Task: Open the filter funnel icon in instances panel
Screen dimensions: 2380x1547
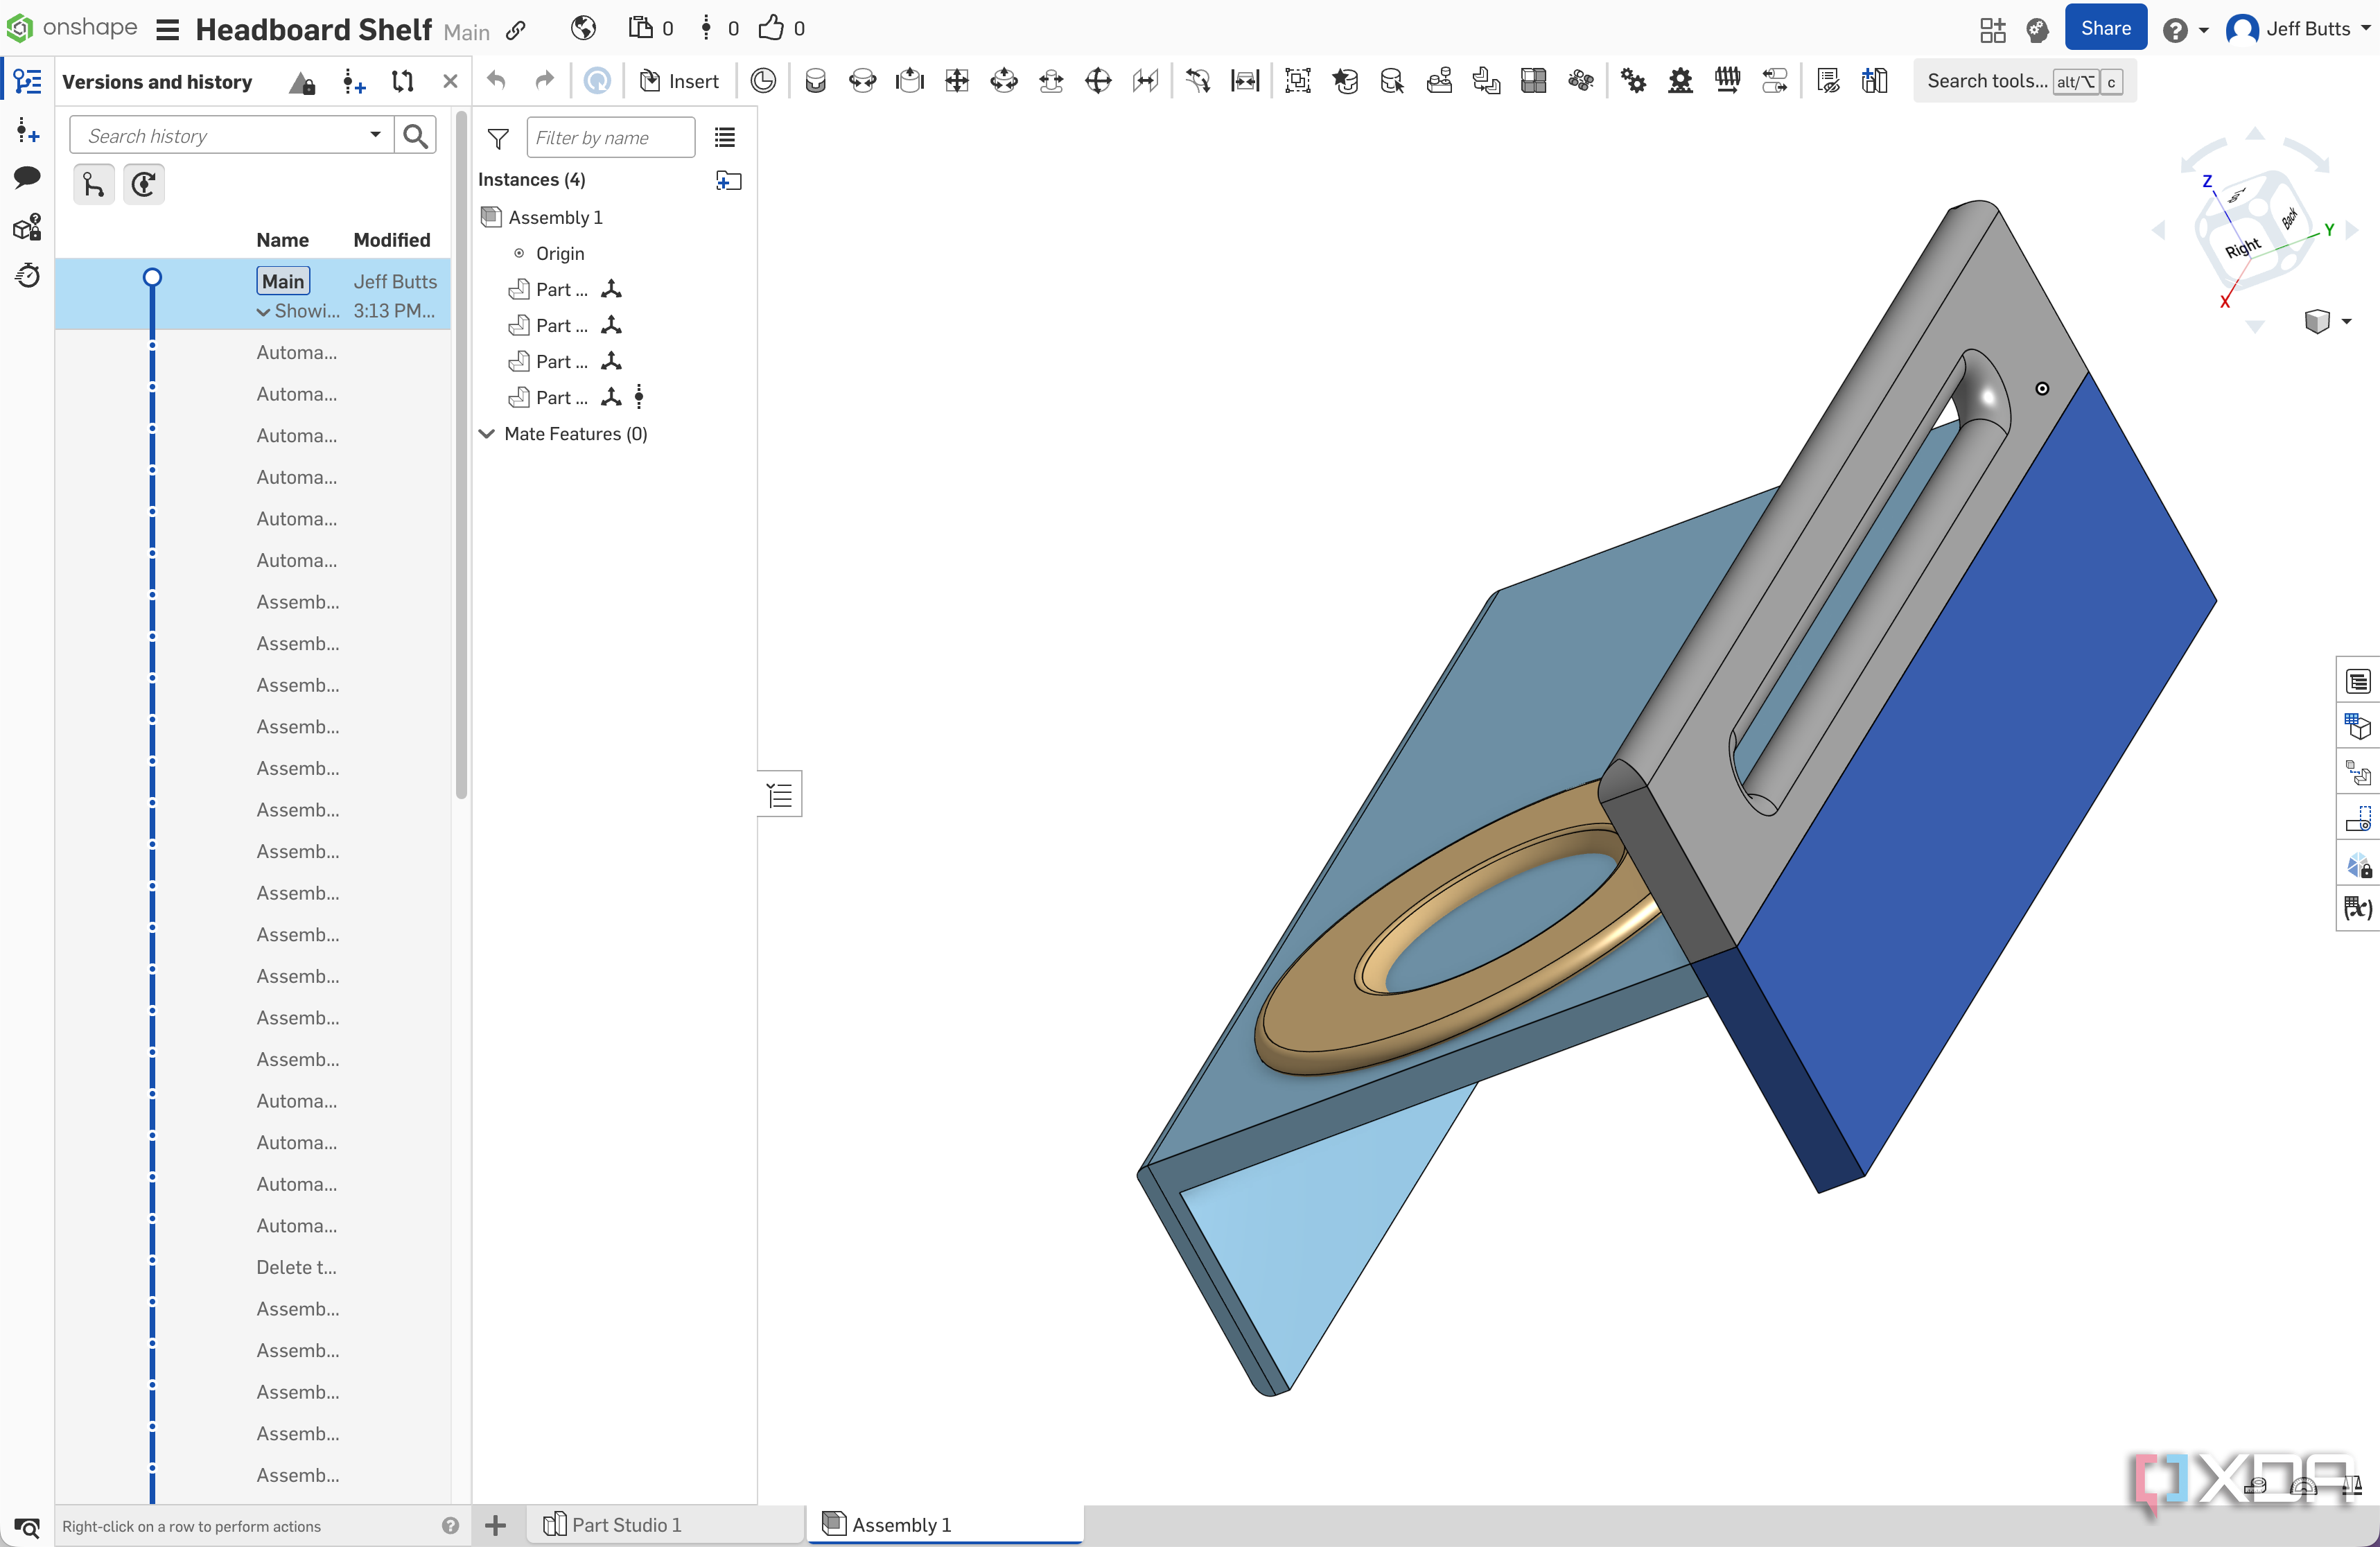Action: point(498,138)
